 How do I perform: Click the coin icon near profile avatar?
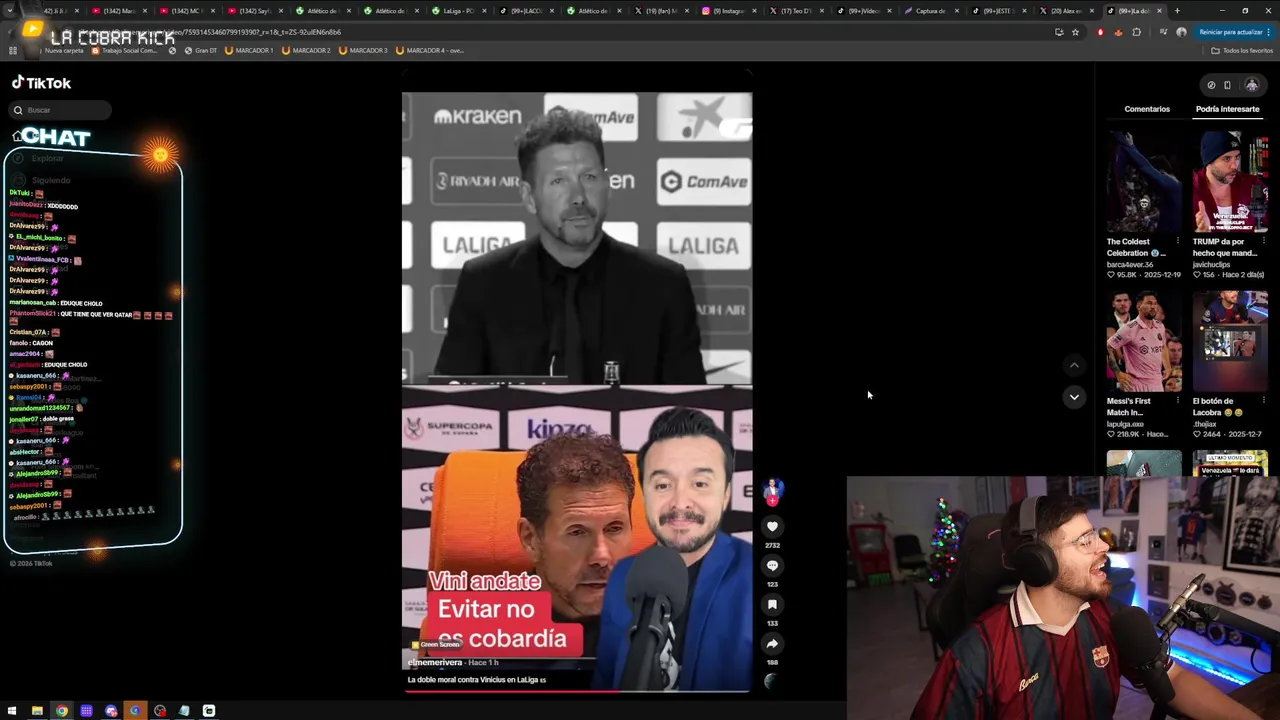point(1211,85)
